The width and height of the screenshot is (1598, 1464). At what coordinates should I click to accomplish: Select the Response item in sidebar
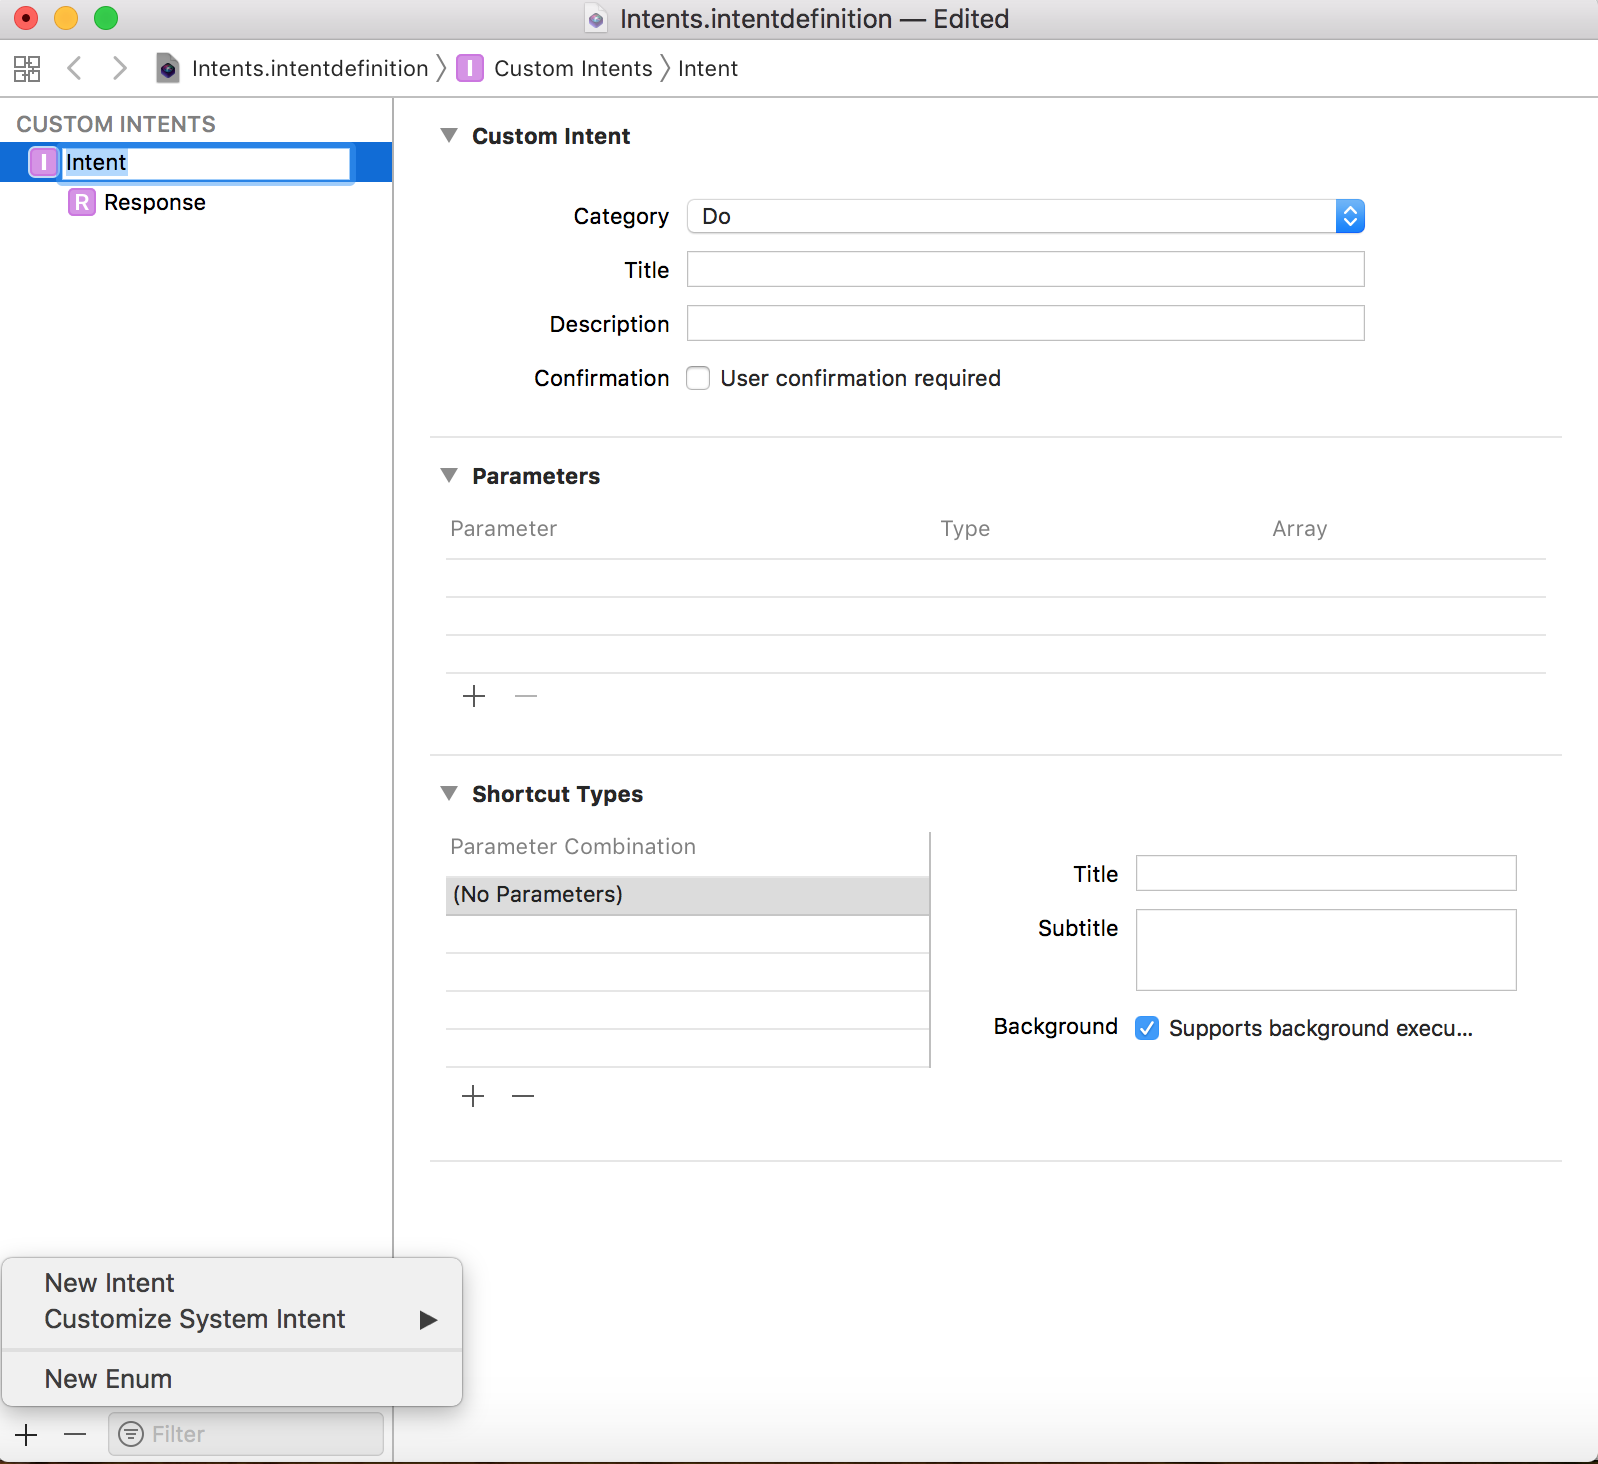coord(155,202)
